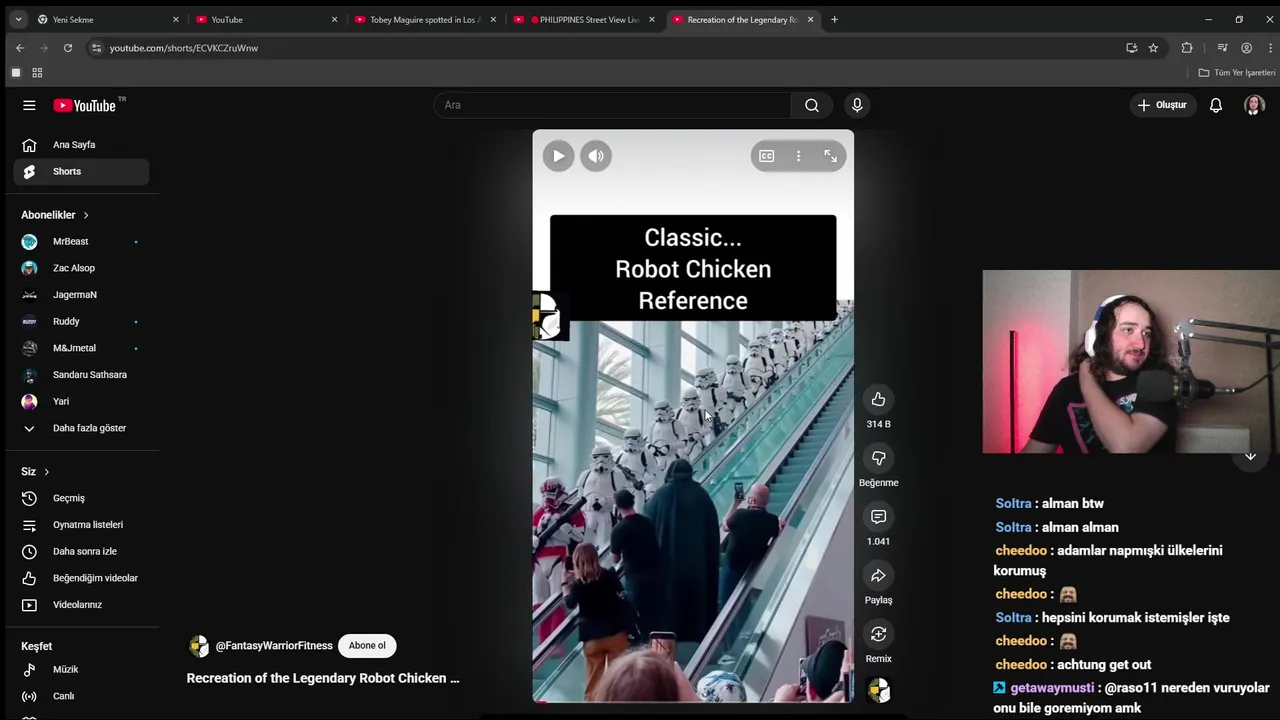Screen dimensions: 1280x720
Task: Expand Daha fazla göster subscriptions
Action: coord(82,428)
